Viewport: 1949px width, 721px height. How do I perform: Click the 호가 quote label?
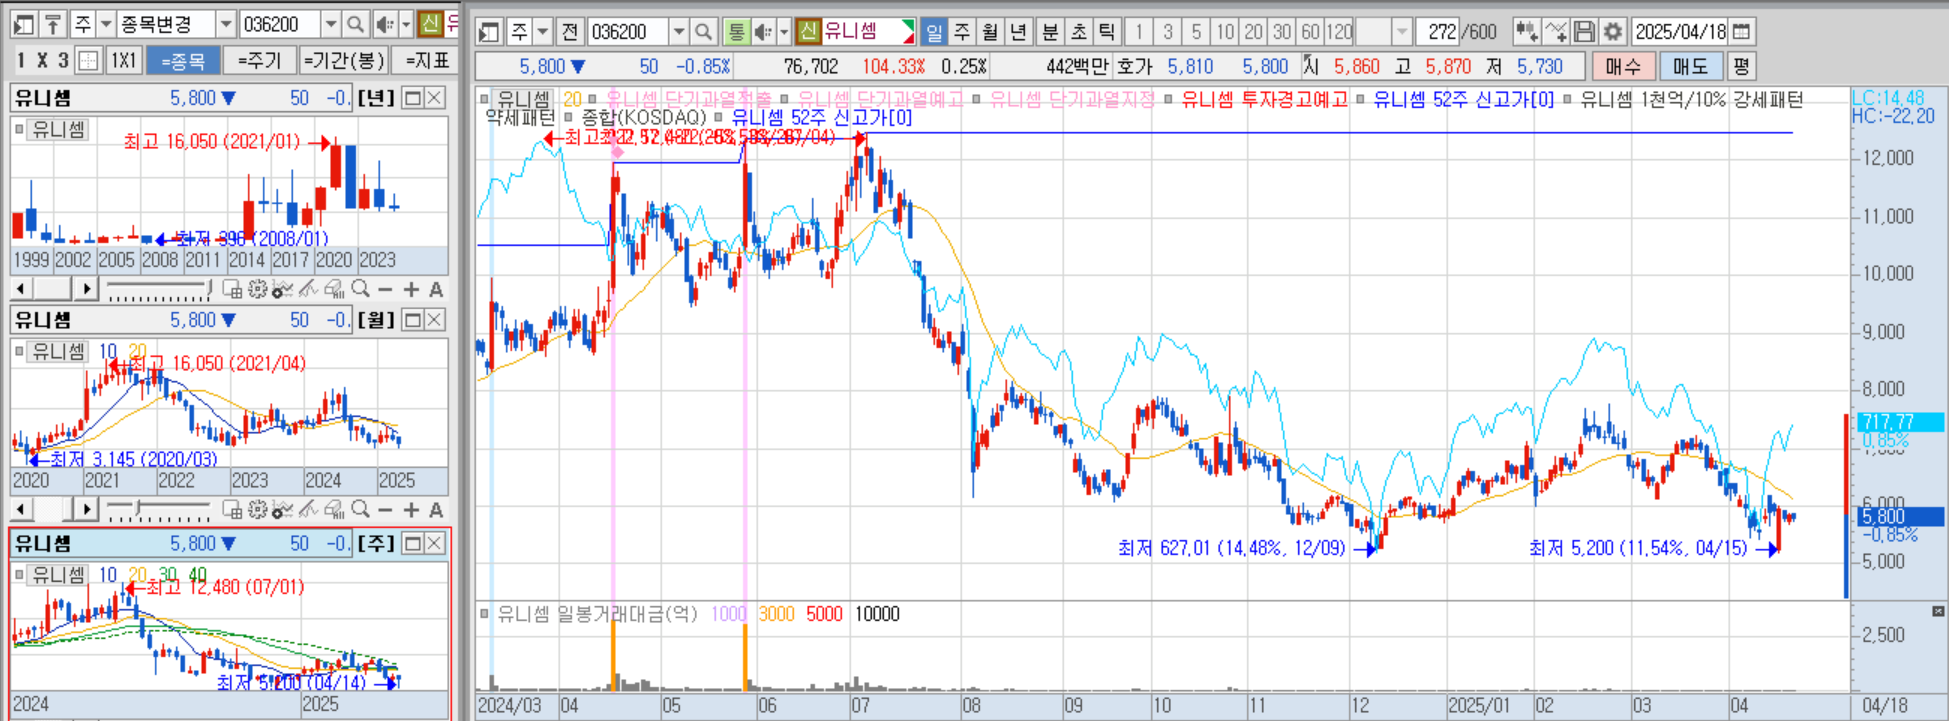click(x=1135, y=67)
